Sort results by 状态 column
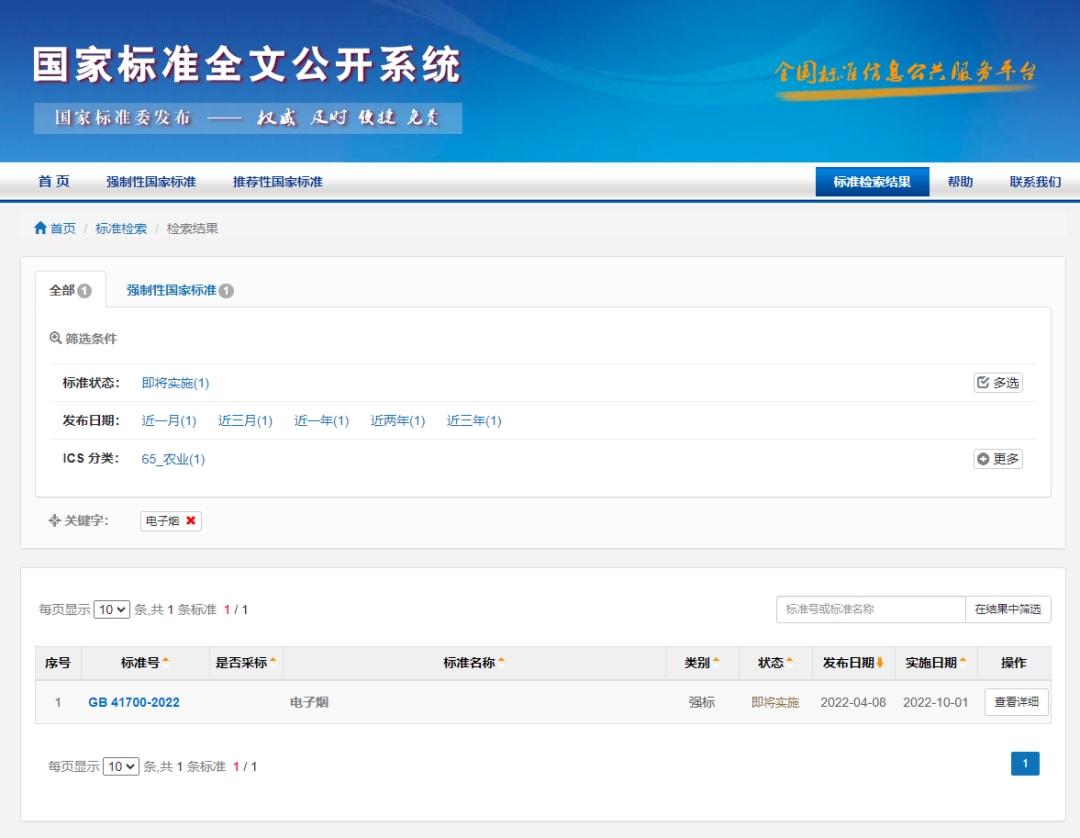The width and height of the screenshot is (1080, 838). [789, 661]
